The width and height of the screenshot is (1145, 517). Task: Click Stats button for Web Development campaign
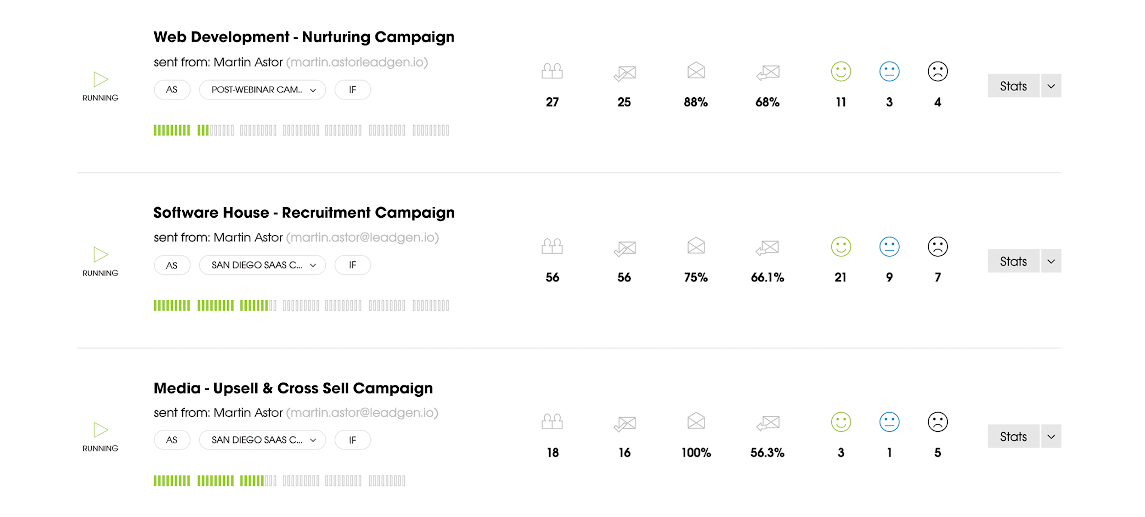click(x=1013, y=86)
